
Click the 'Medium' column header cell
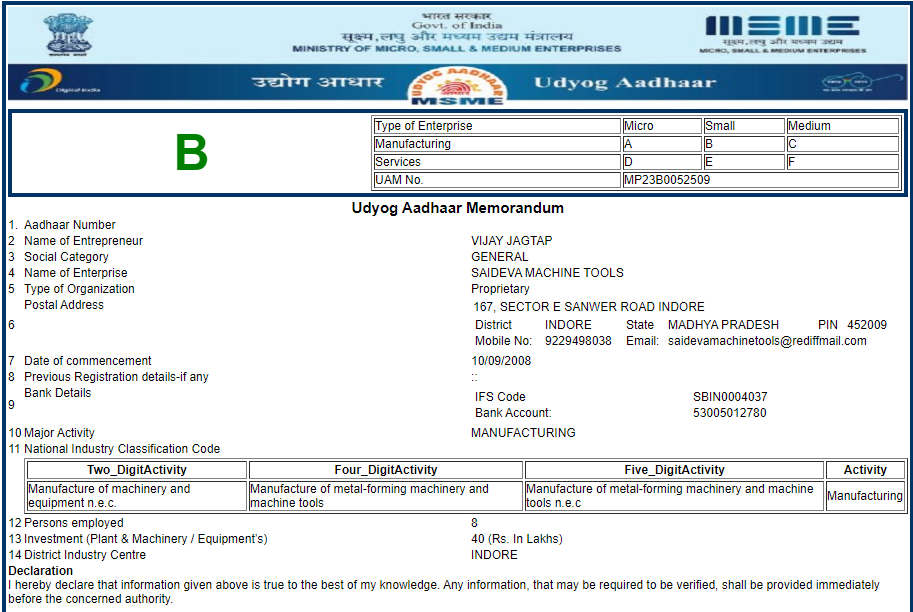(x=842, y=126)
